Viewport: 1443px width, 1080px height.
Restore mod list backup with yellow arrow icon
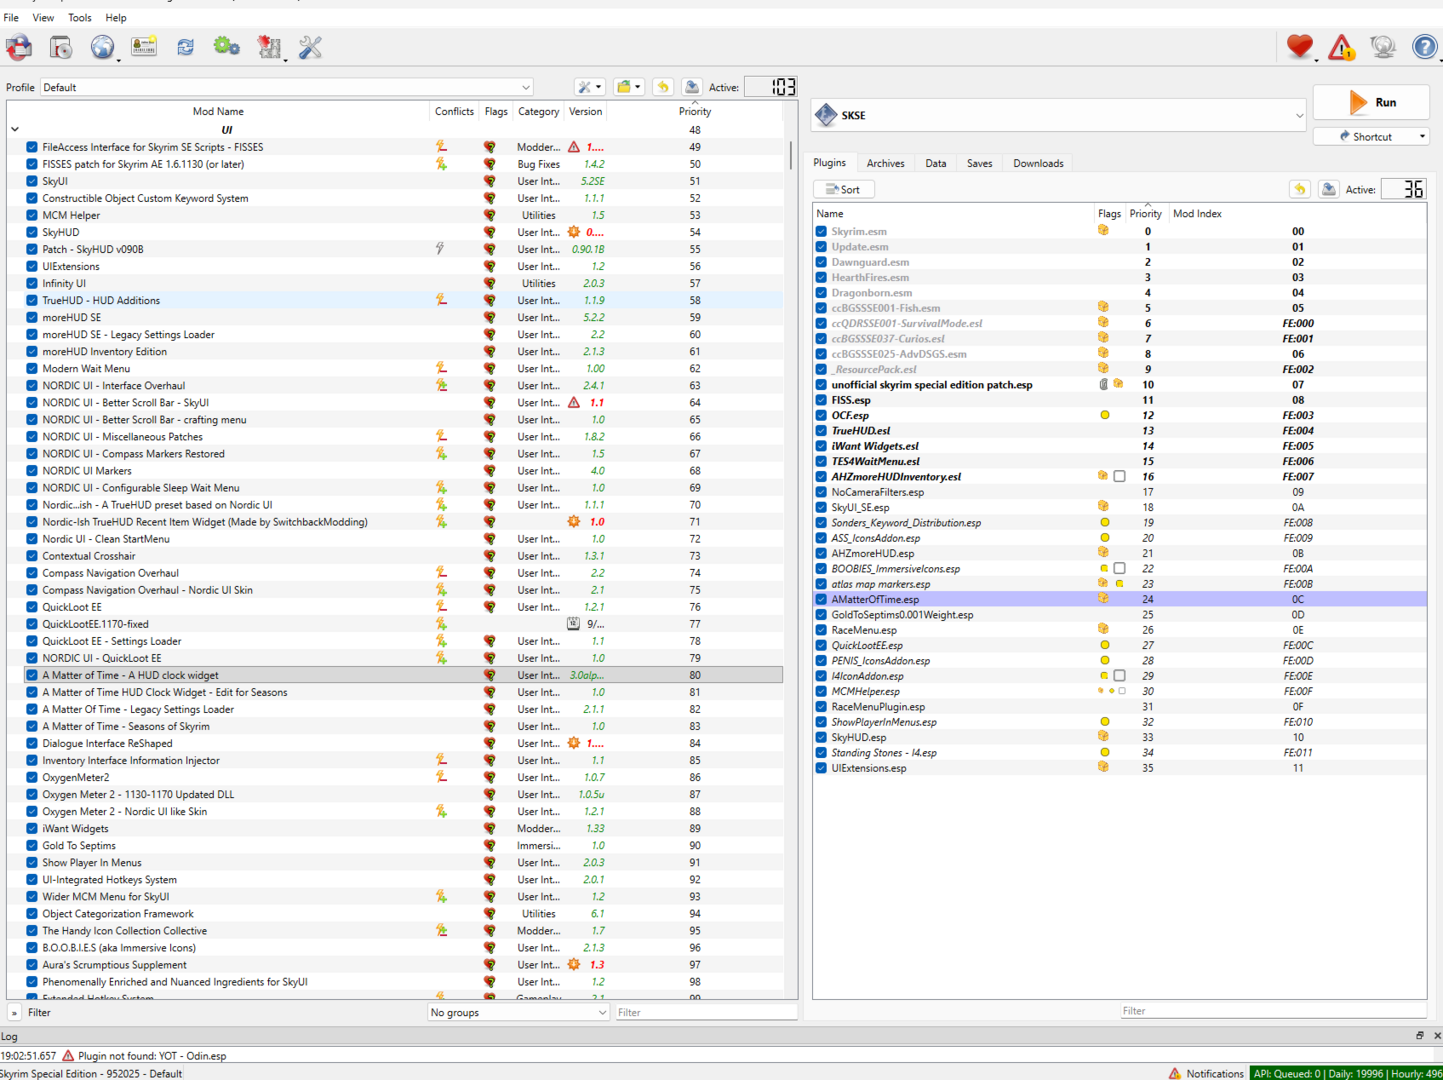point(663,87)
